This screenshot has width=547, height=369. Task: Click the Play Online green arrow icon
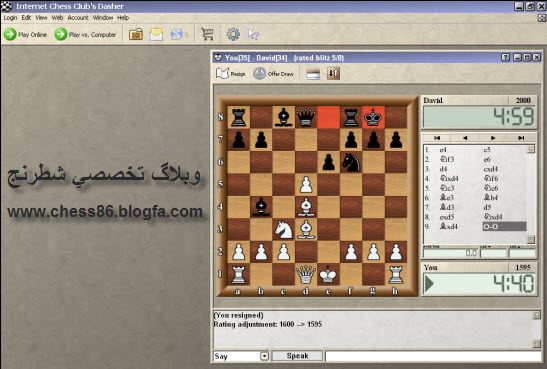10,34
